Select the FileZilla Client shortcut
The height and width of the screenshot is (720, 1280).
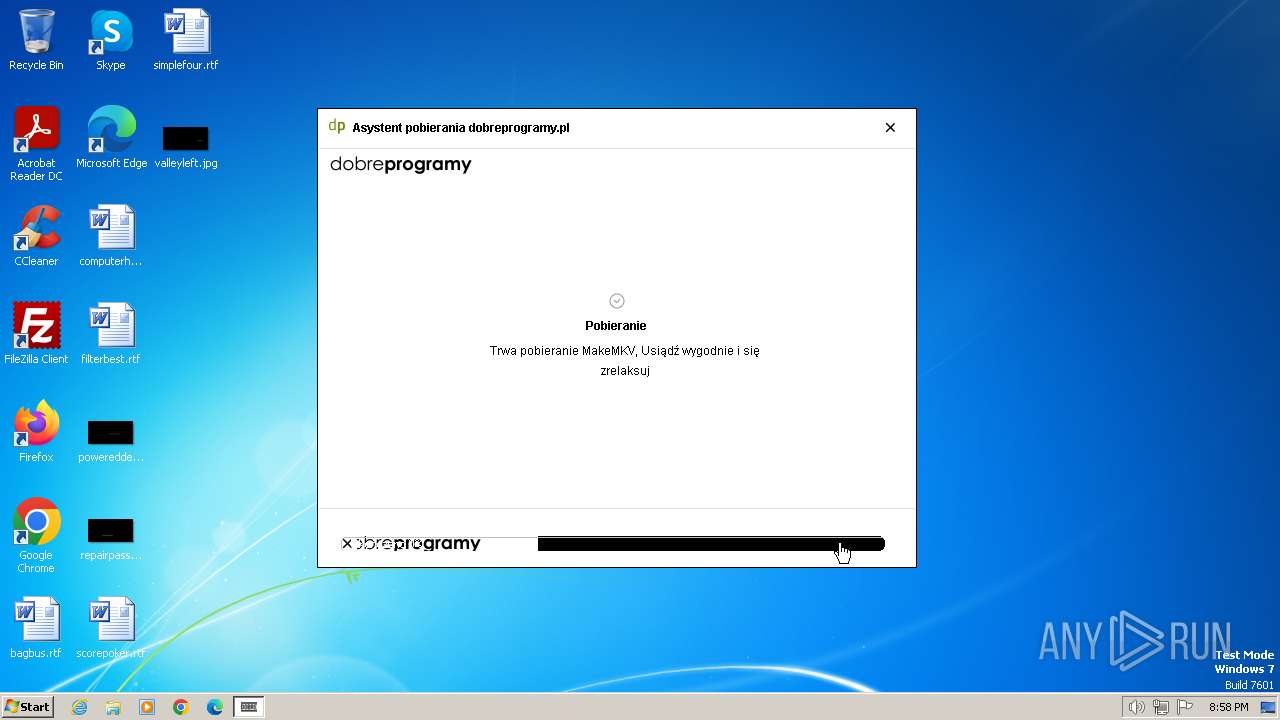click(36, 335)
